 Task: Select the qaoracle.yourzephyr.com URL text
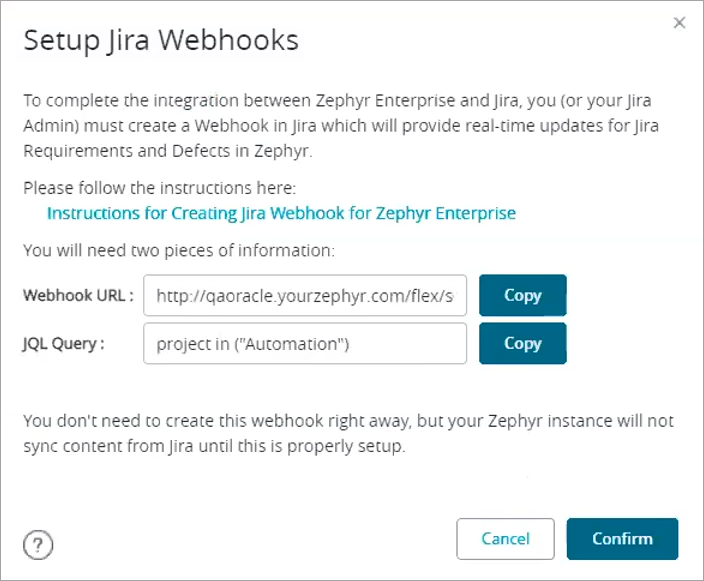point(311,295)
